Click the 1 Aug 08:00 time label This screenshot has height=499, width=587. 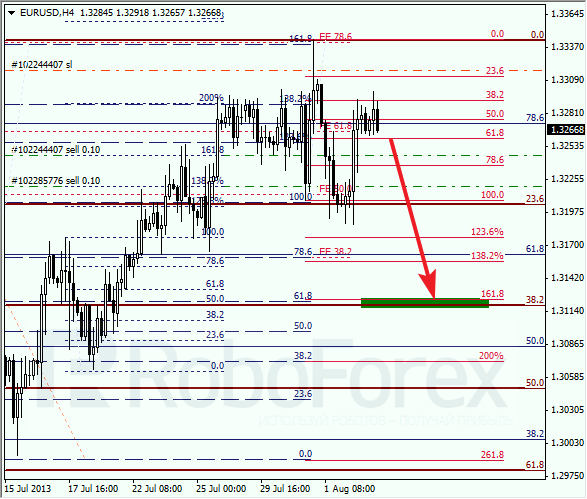pos(350,489)
